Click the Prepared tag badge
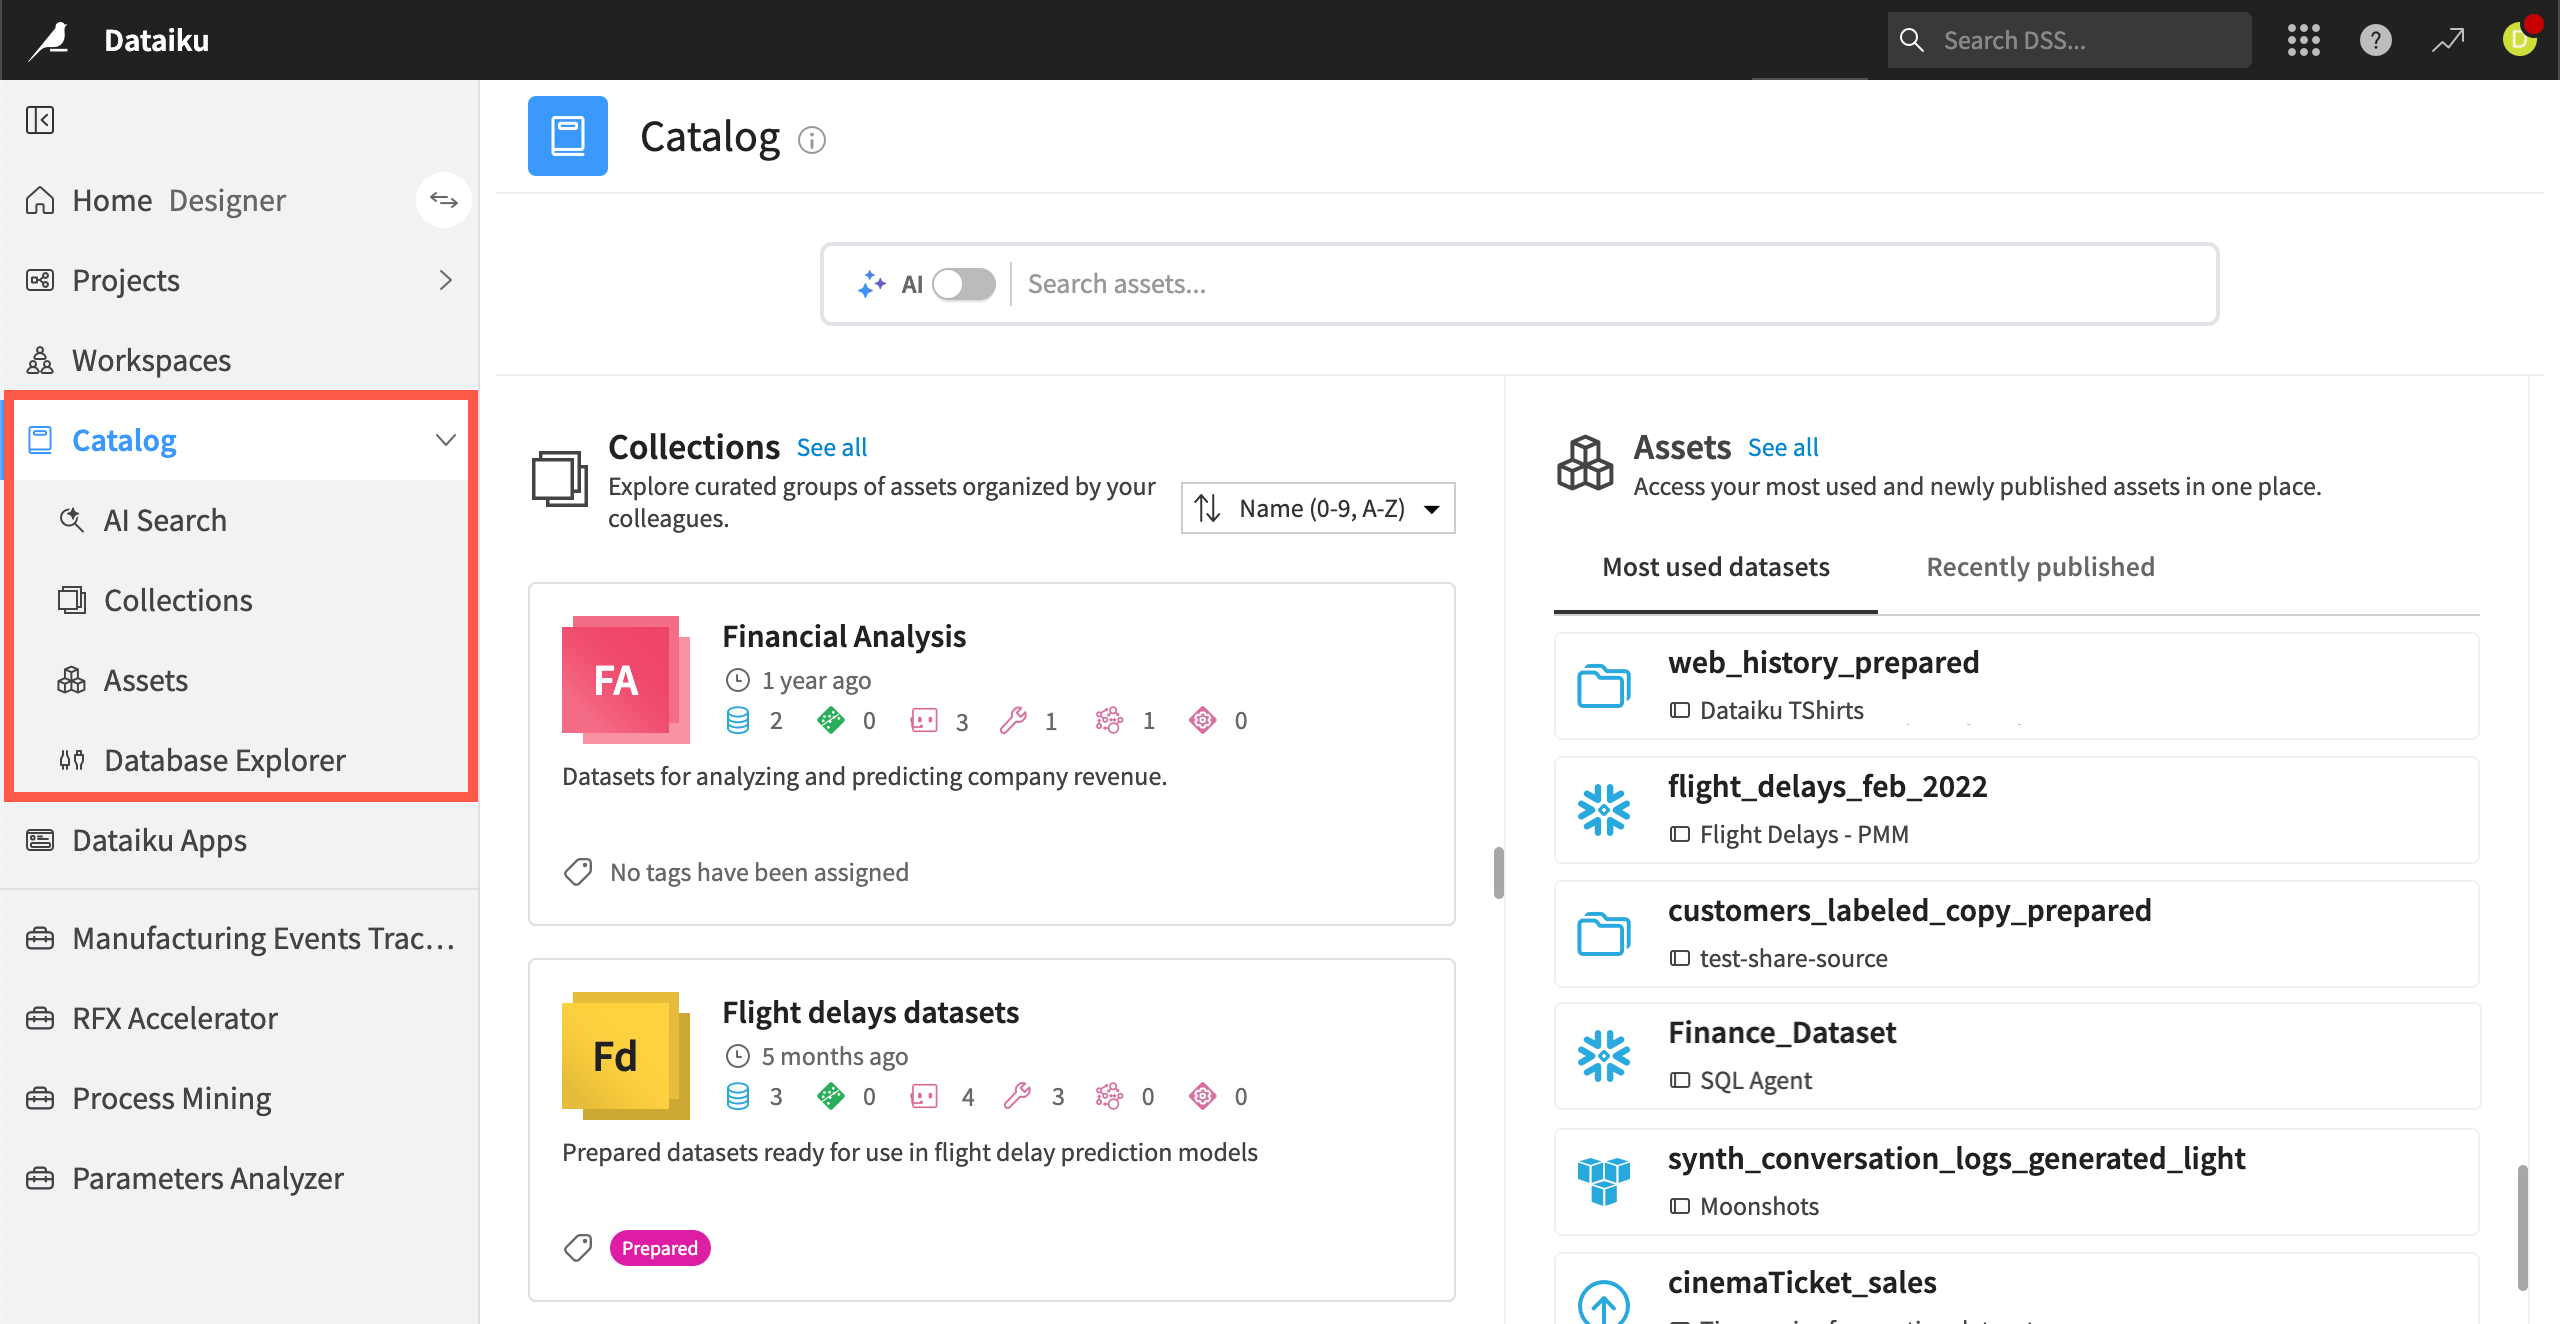This screenshot has height=1324, width=2560. tap(660, 1248)
